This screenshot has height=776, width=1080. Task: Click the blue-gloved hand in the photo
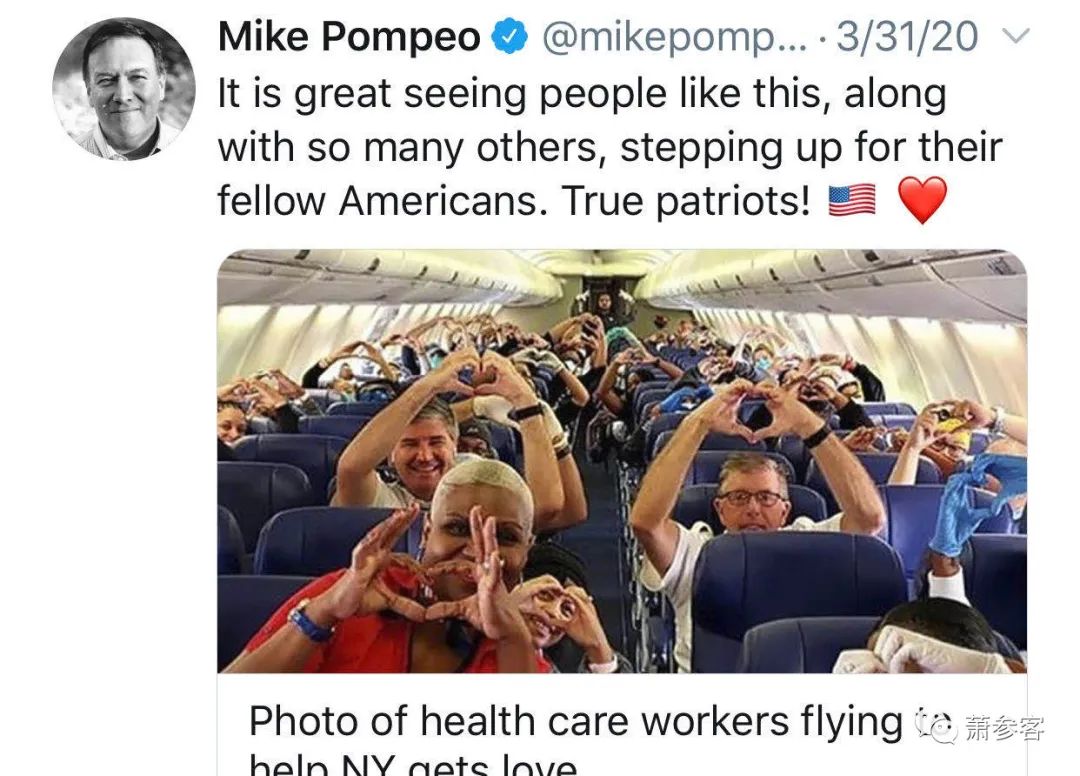[975, 501]
